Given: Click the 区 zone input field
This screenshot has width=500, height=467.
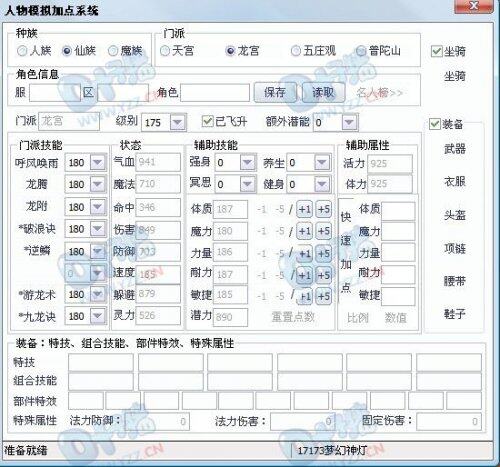Looking at the screenshot, I should coord(123,93).
